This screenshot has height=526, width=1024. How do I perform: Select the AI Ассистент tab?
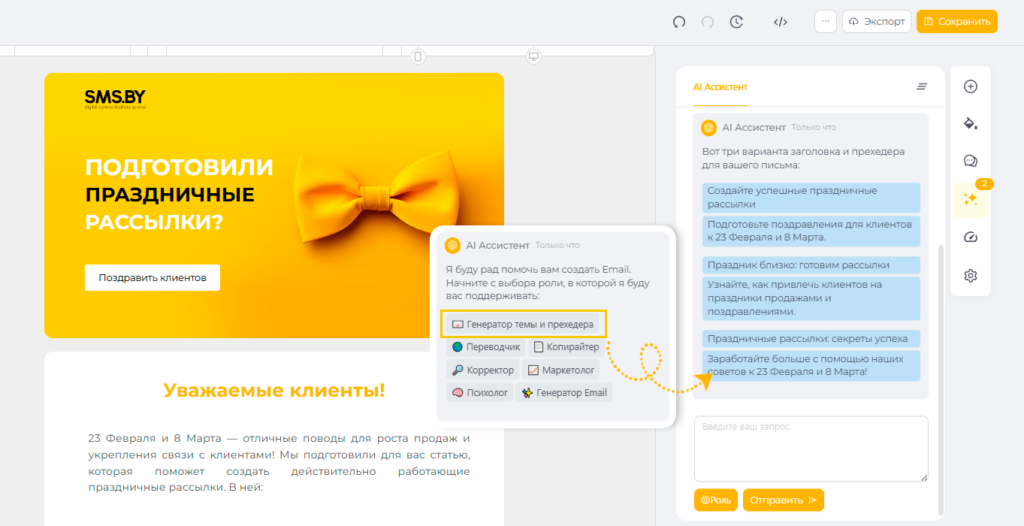point(720,87)
